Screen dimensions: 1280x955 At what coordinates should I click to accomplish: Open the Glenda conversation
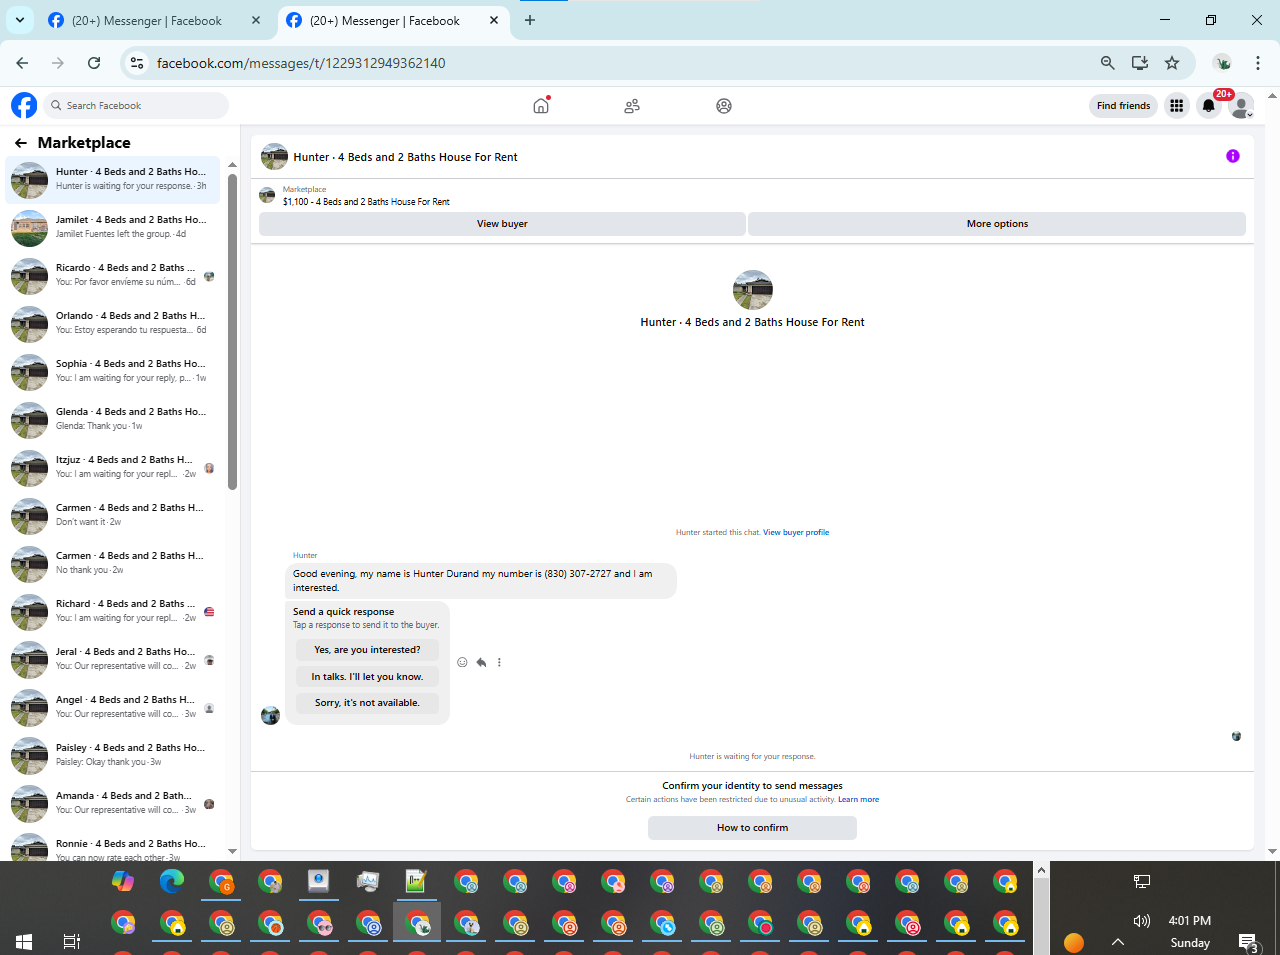(113, 420)
